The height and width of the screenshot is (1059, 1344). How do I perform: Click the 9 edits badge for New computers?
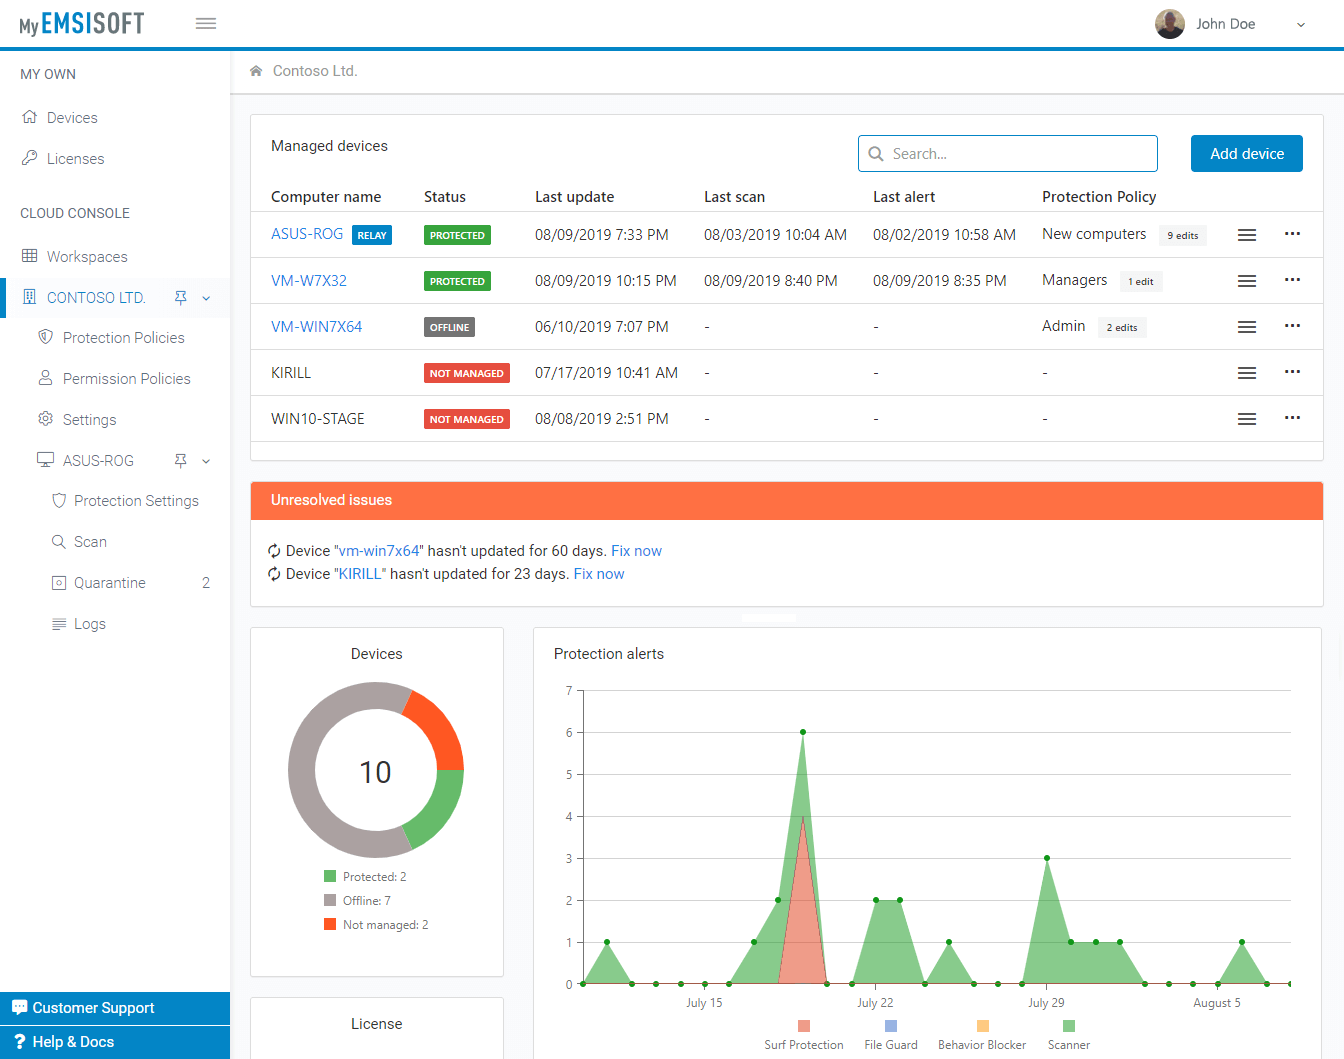(x=1183, y=236)
